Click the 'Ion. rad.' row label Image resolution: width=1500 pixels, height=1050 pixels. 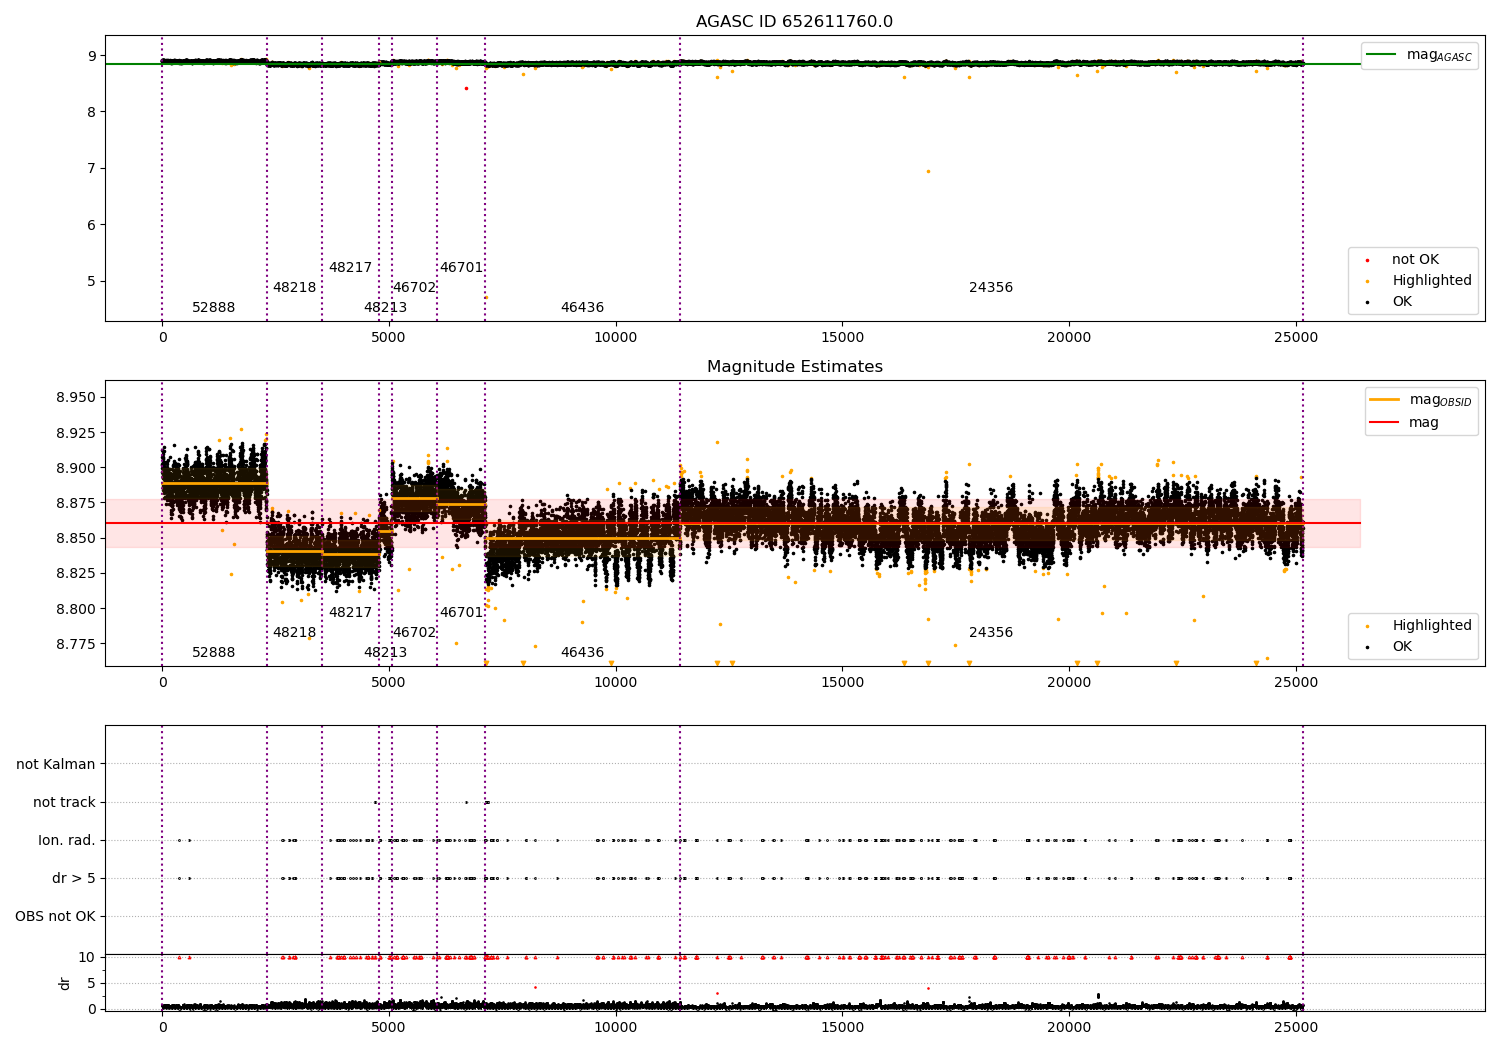coord(67,841)
